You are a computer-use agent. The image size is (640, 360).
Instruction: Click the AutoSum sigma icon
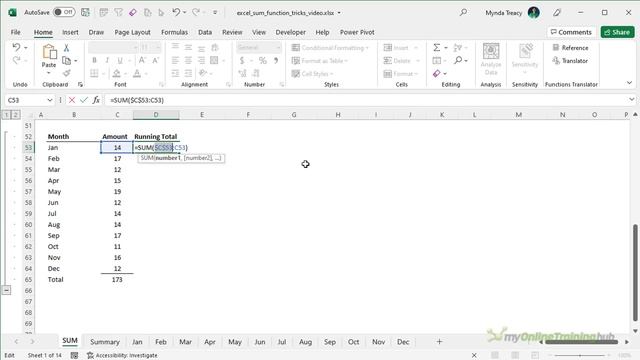coord(436,48)
